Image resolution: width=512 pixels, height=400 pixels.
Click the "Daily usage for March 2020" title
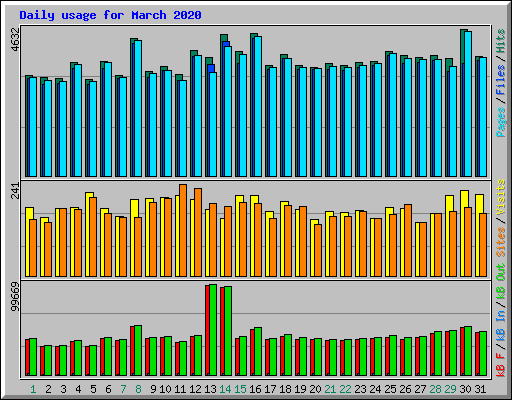tap(110, 15)
